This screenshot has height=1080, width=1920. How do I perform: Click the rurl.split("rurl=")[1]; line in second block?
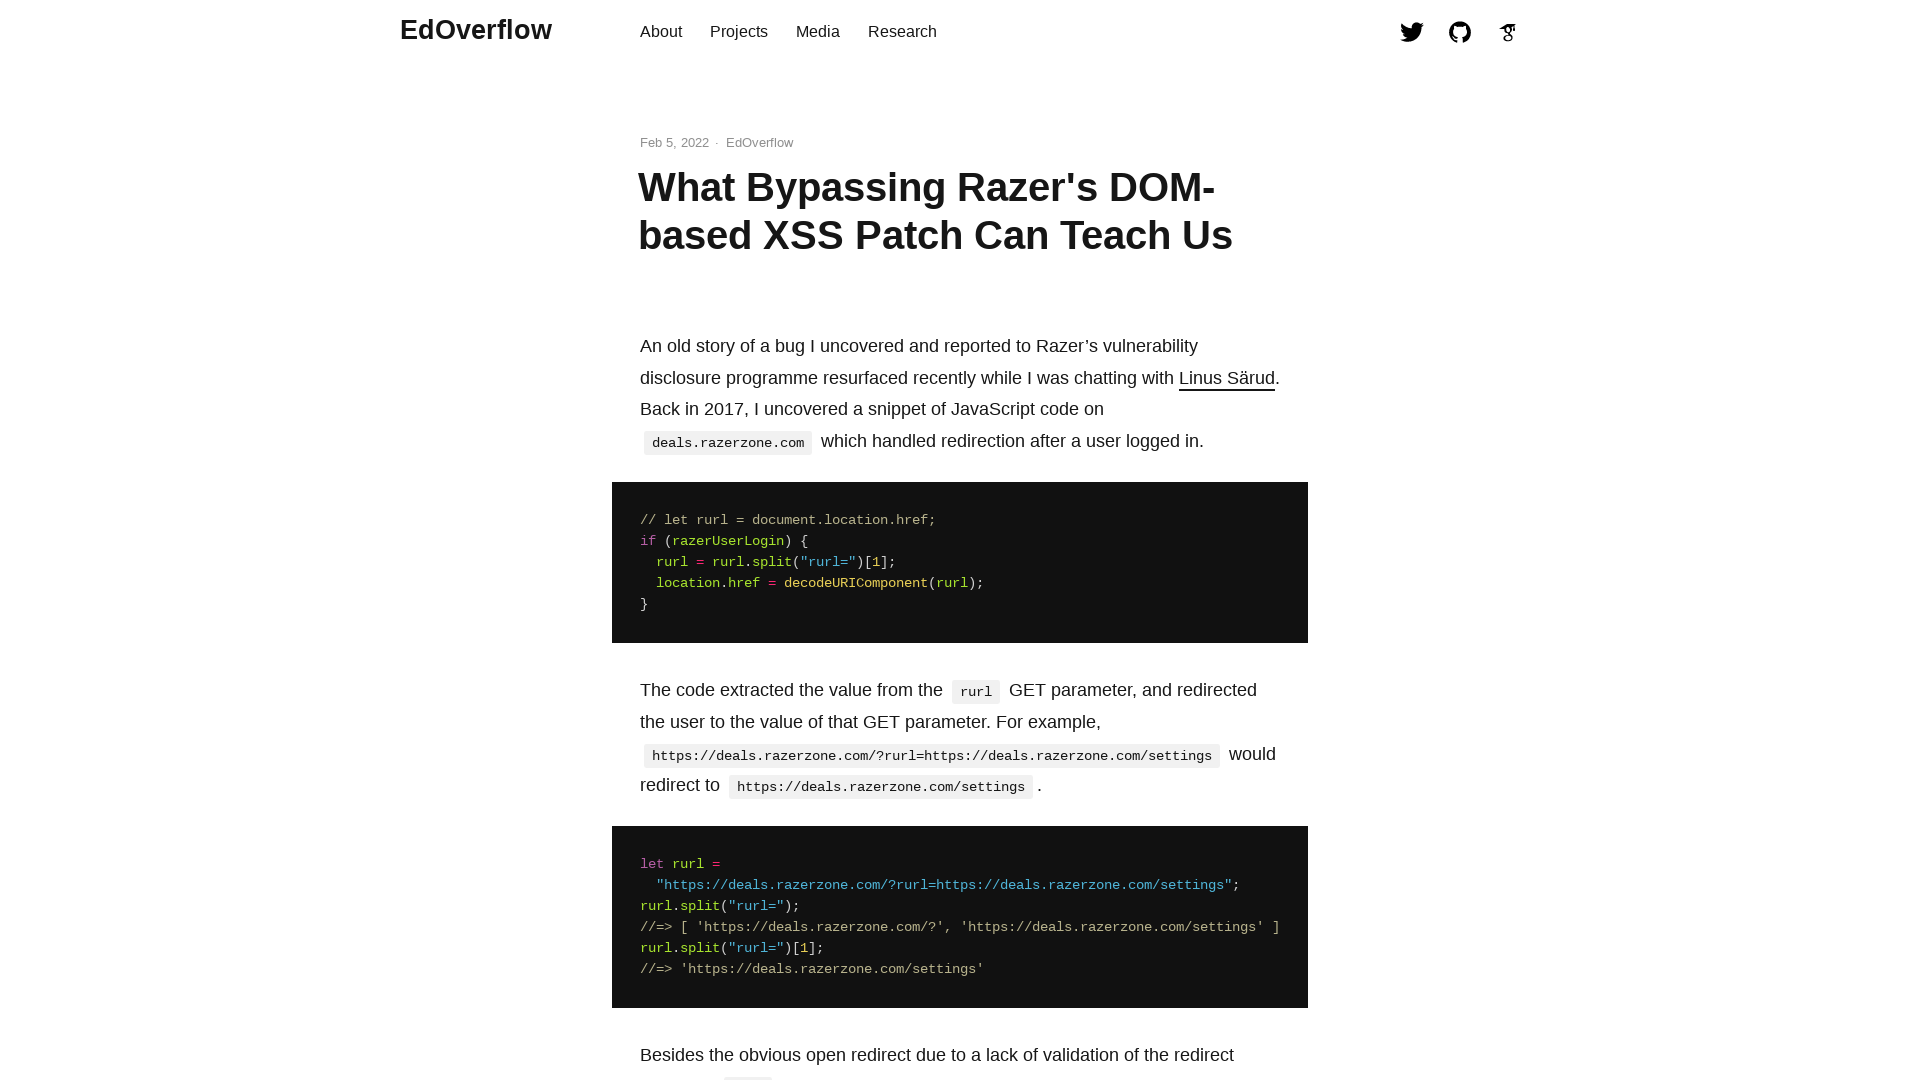[732, 948]
